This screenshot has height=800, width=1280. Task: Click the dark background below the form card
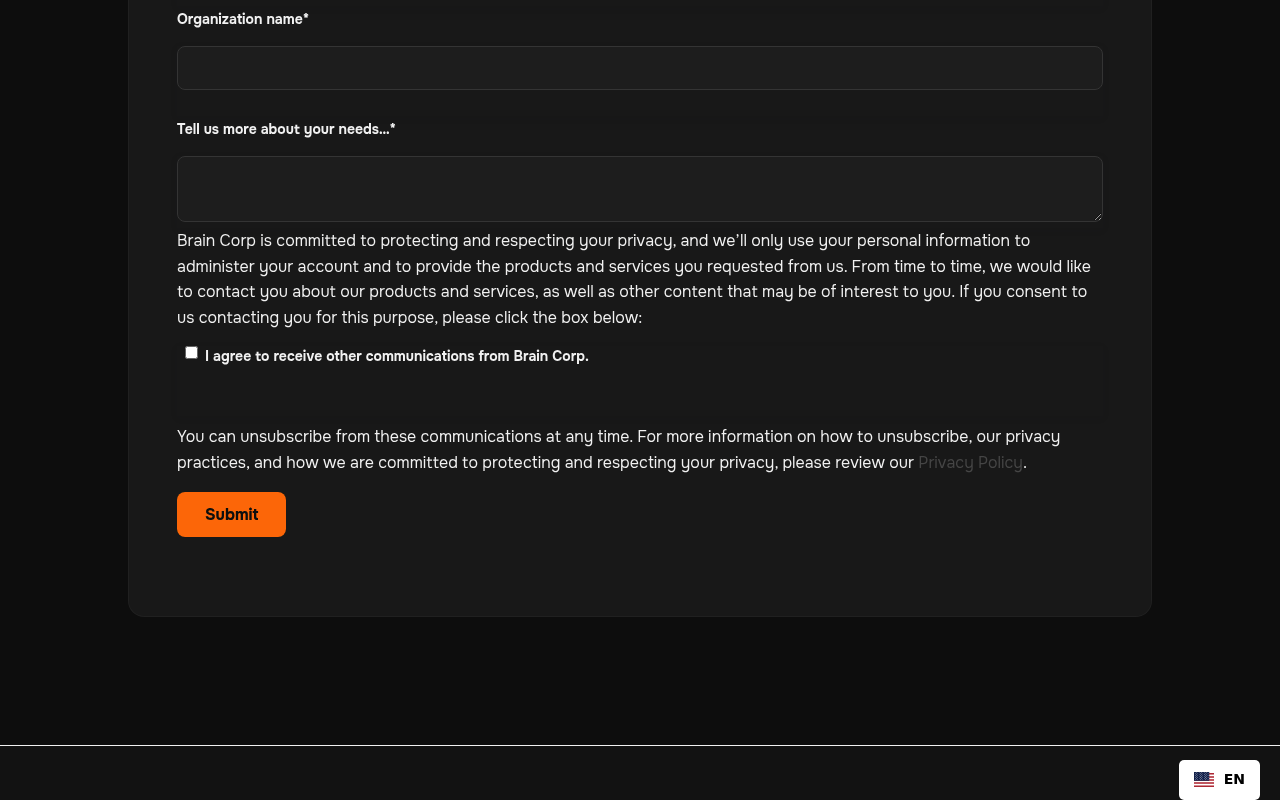point(640,680)
